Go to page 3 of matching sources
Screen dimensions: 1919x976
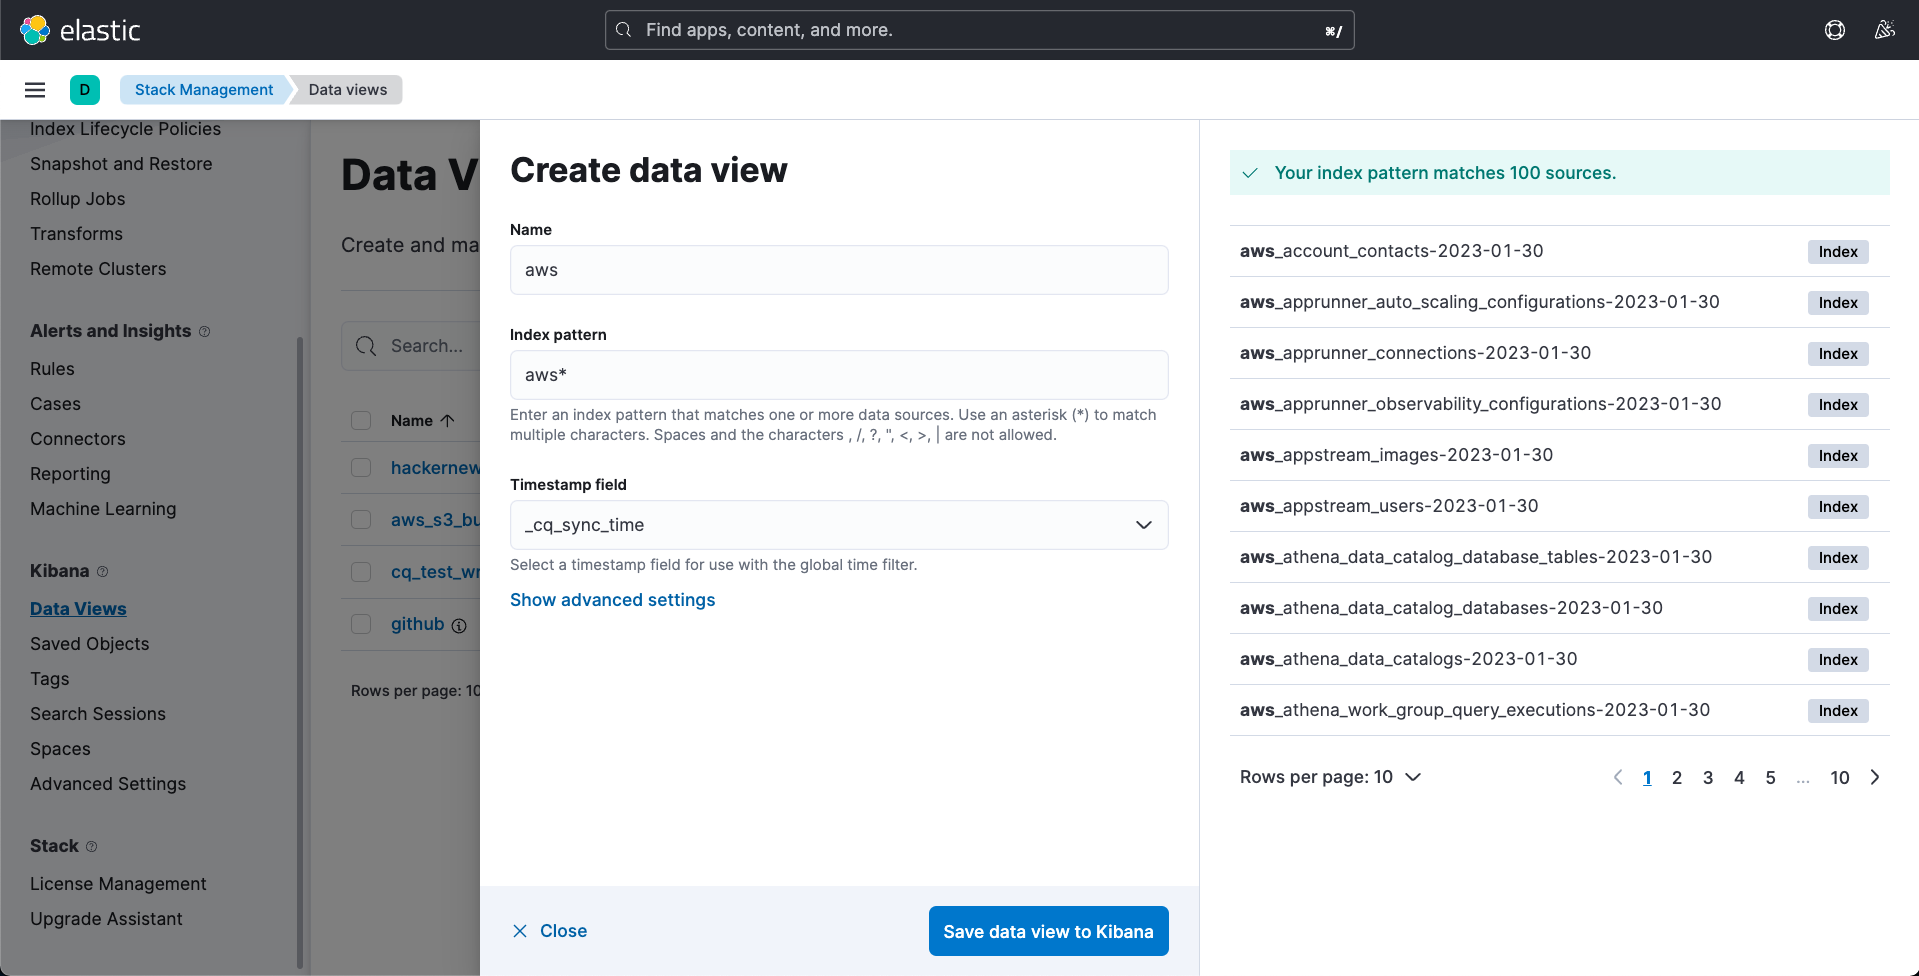click(1708, 777)
